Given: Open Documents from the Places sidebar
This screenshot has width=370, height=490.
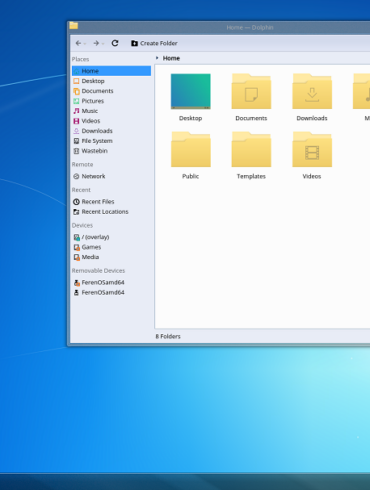Looking at the screenshot, I should pyautogui.click(x=111, y=91).
